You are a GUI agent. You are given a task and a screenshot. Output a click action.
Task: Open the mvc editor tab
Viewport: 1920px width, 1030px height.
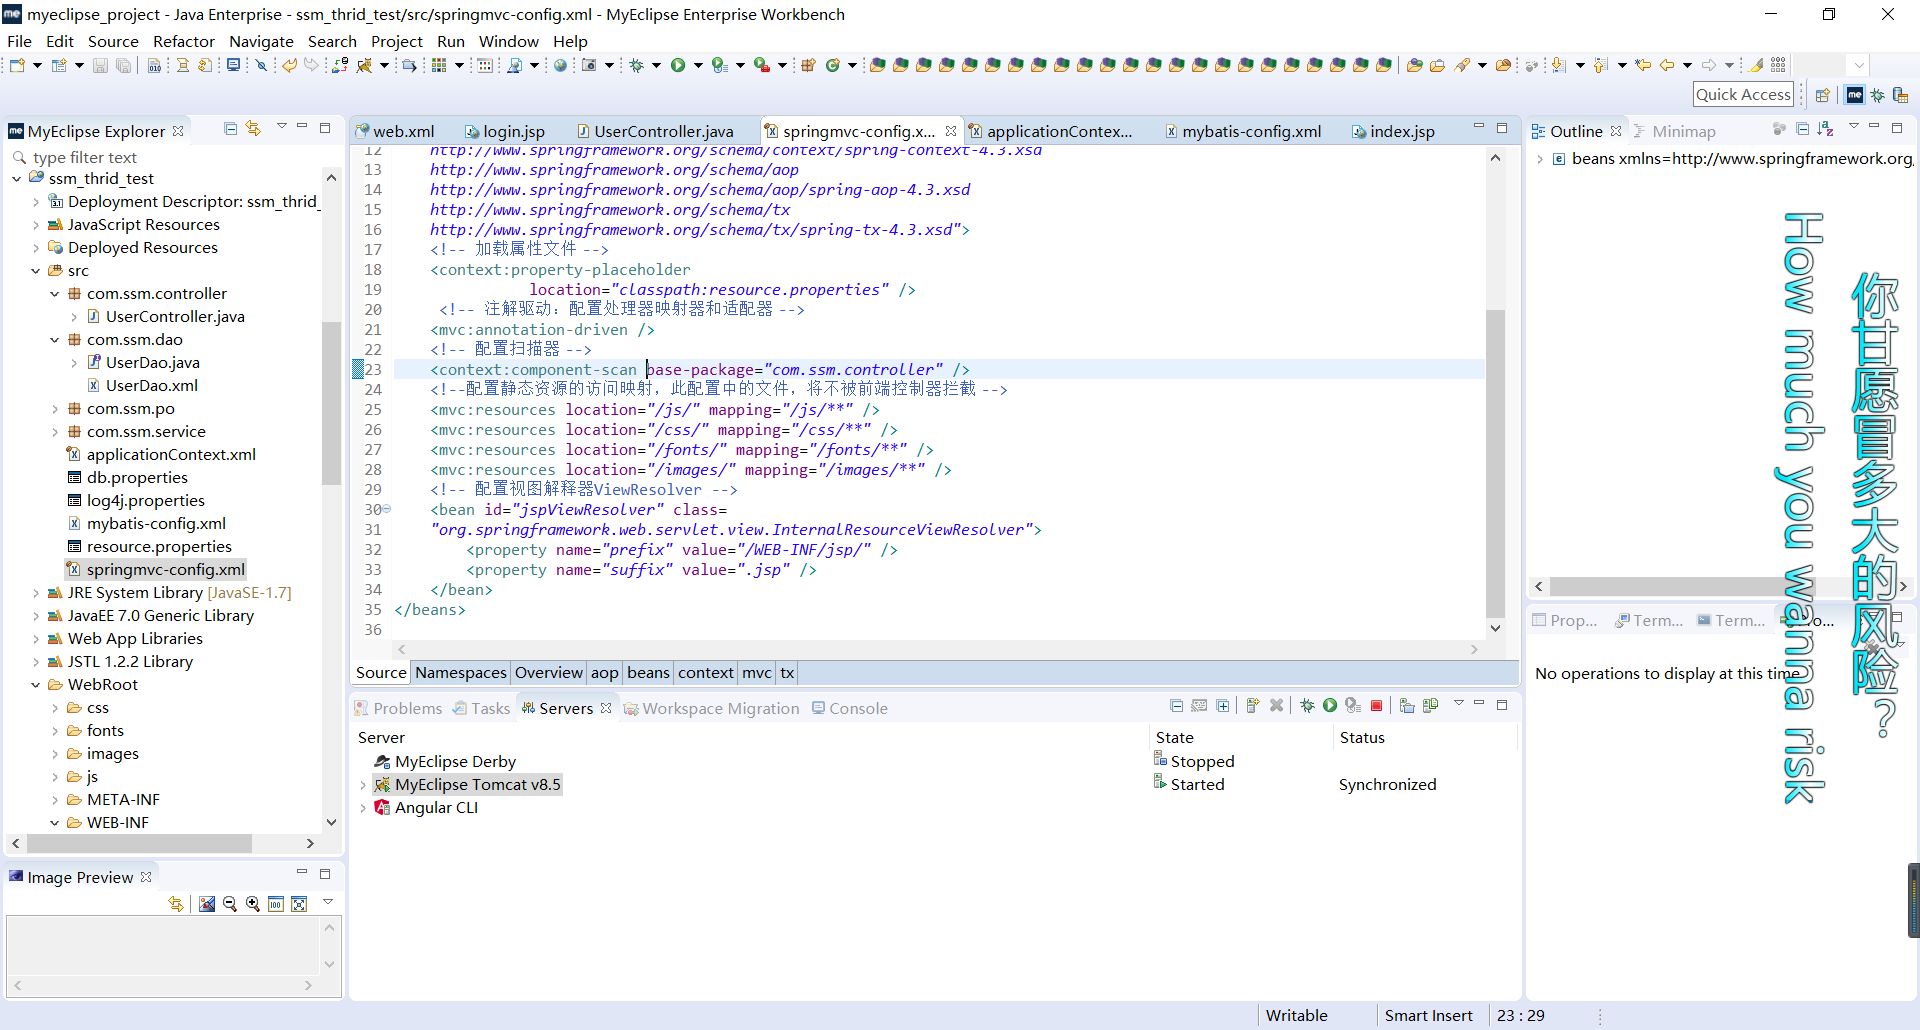(x=756, y=673)
